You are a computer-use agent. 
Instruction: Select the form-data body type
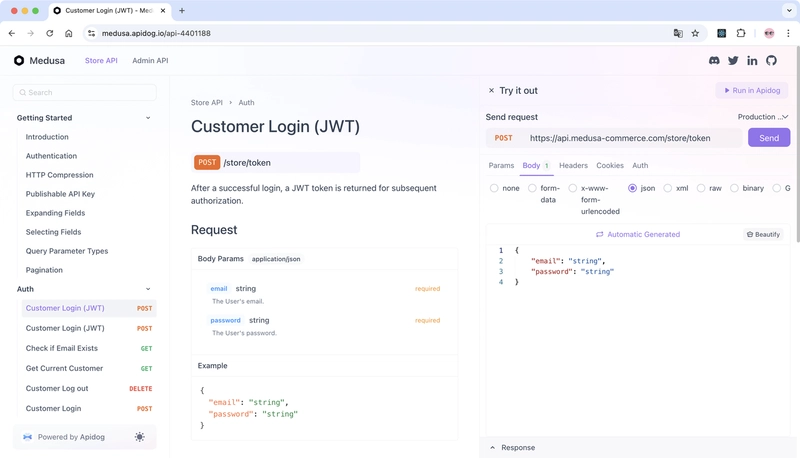point(532,188)
